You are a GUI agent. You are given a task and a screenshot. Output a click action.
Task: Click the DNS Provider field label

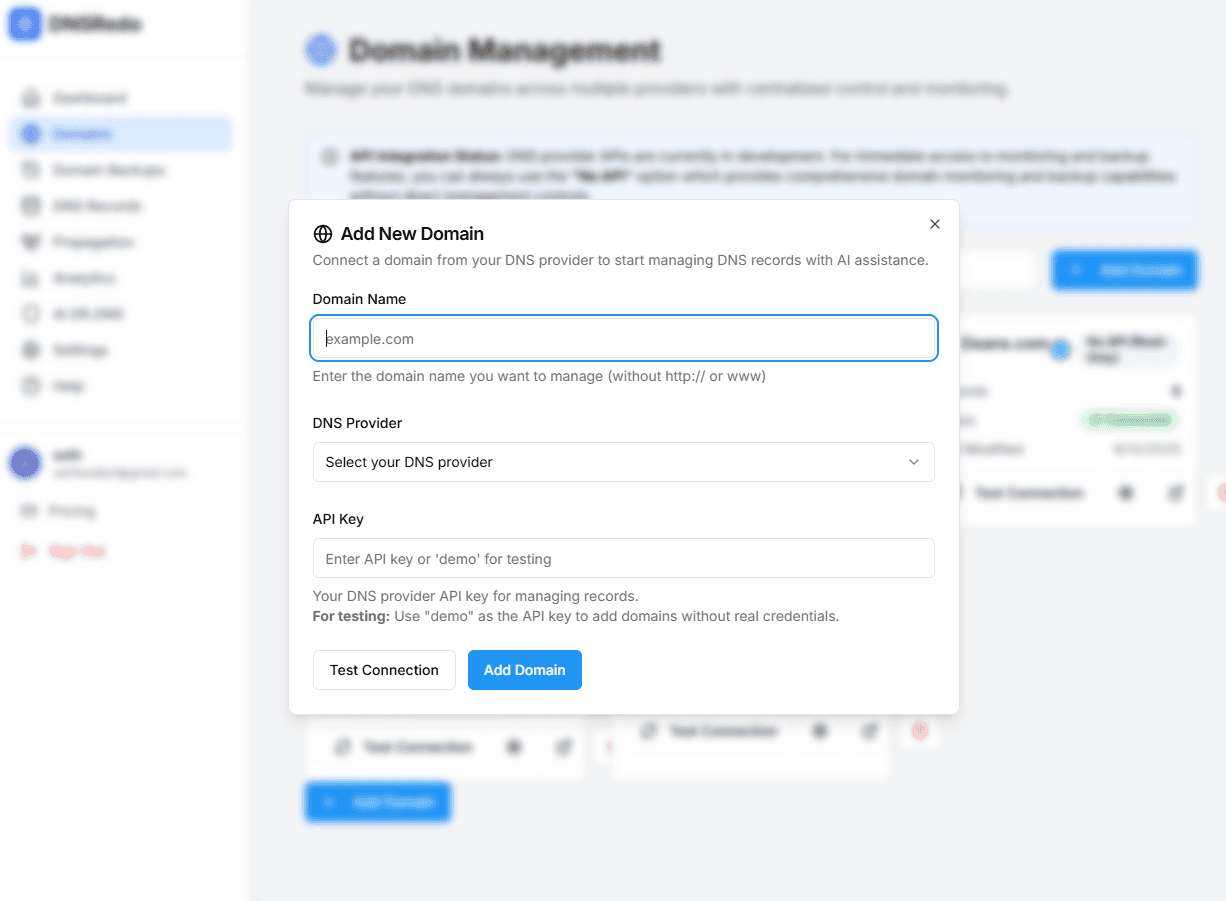[357, 423]
